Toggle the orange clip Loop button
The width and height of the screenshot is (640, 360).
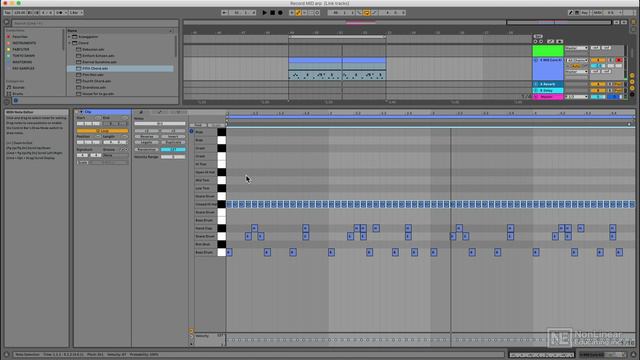tap(102, 131)
